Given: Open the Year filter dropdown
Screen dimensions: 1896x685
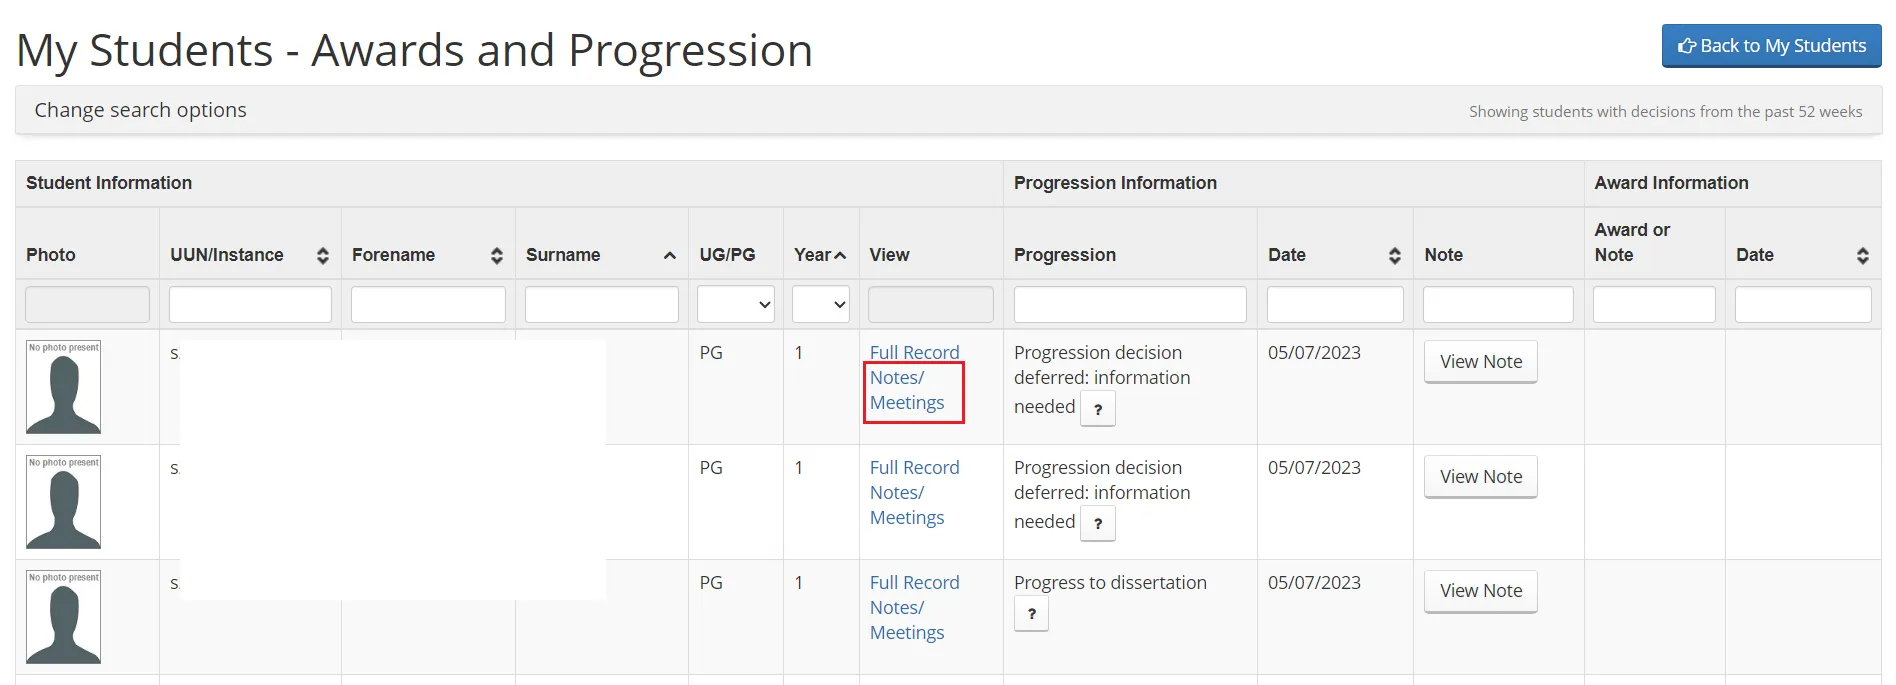Looking at the screenshot, I should pyautogui.click(x=820, y=304).
